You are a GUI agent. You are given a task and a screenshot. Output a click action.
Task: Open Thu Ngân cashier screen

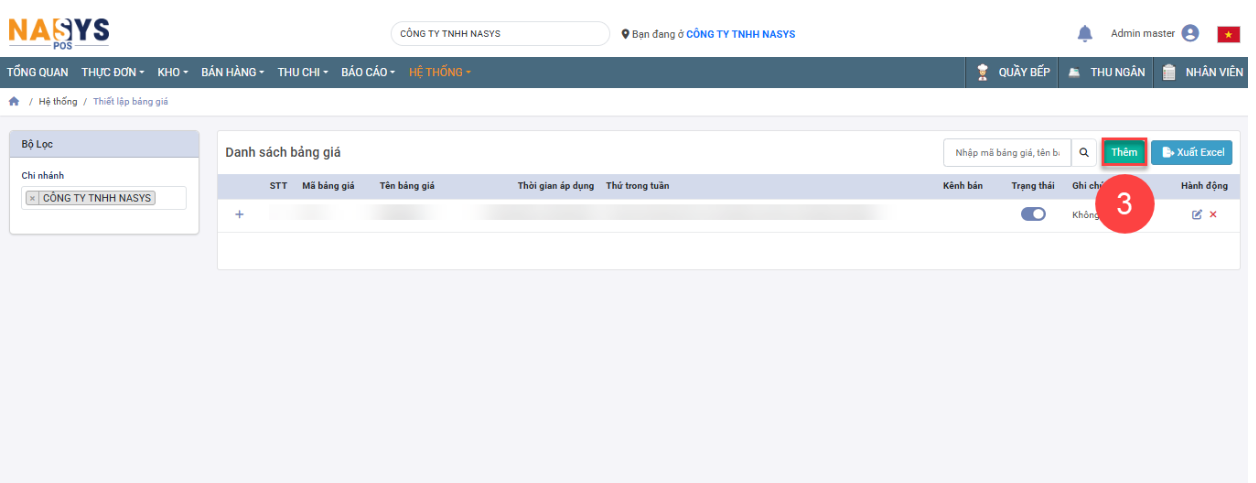click(1106, 73)
